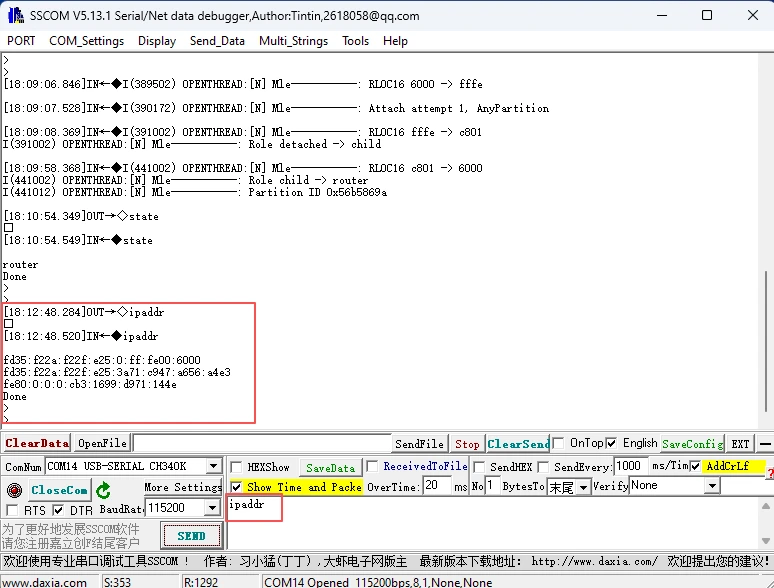Click the SSCOM app icon in title bar
This screenshot has height=588, width=774.
[15, 15]
